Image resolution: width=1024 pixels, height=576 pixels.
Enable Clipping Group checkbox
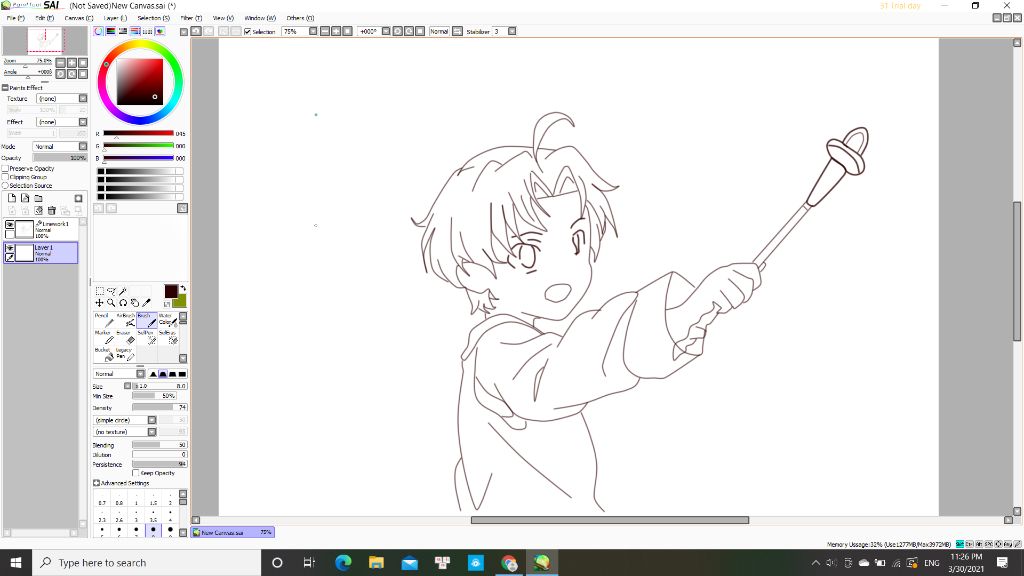click(x=5, y=177)
